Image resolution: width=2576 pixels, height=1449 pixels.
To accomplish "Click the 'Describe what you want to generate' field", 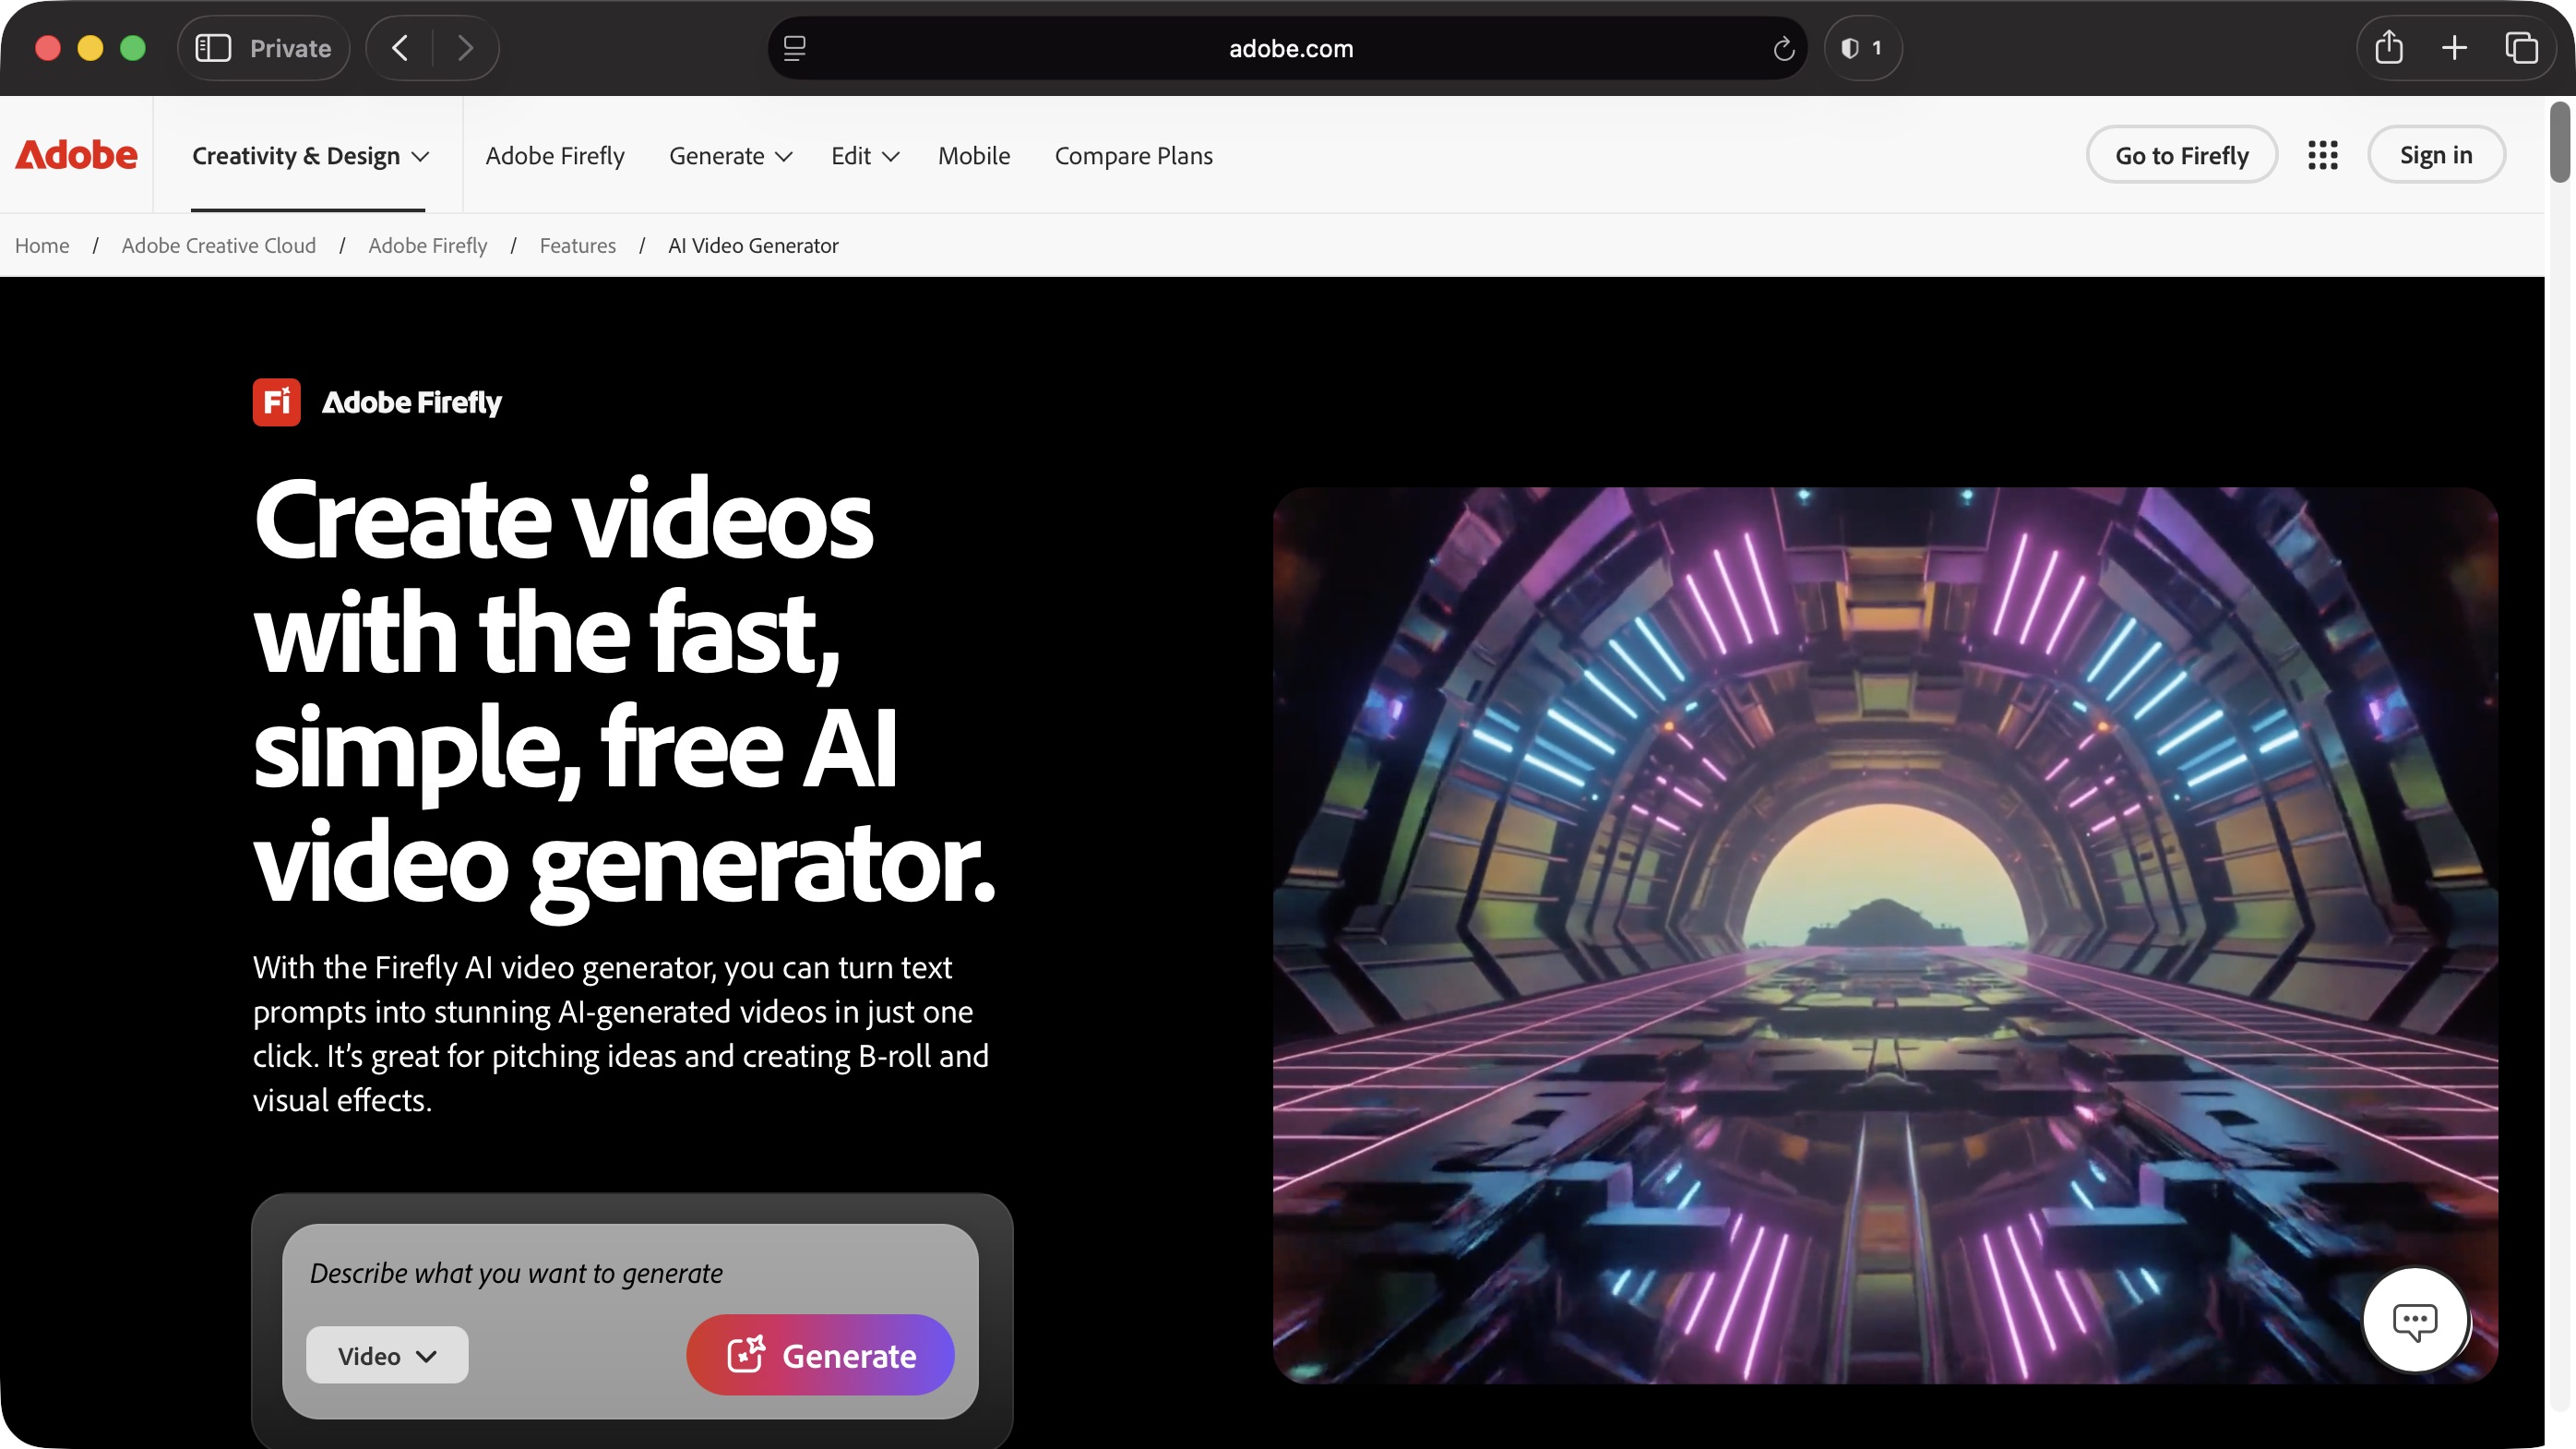I will [630, 1273].
